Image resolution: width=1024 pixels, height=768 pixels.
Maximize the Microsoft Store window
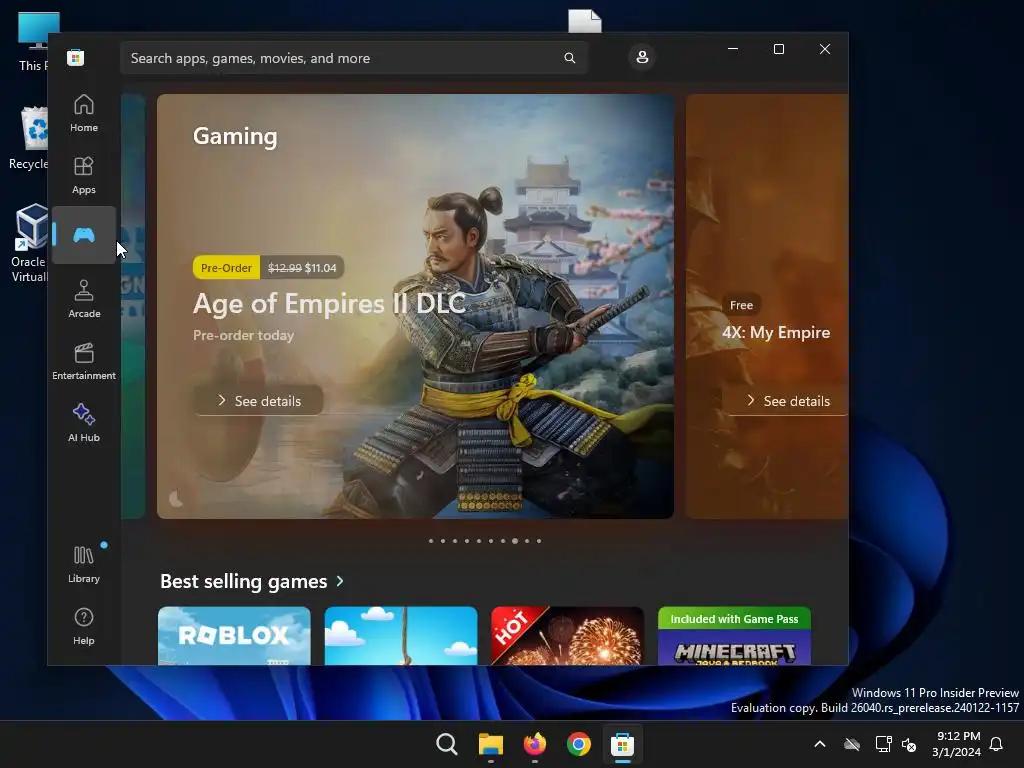click(x=778, y=49)
